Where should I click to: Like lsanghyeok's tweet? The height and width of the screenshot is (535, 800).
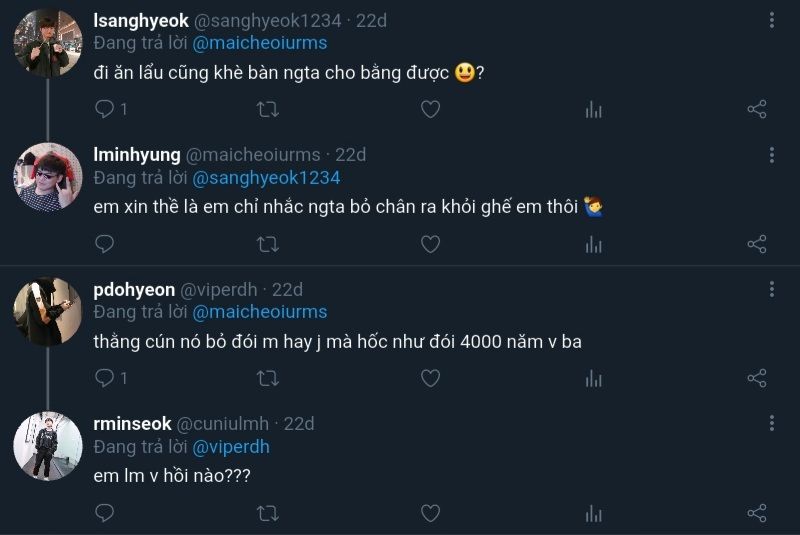point(430,109)
